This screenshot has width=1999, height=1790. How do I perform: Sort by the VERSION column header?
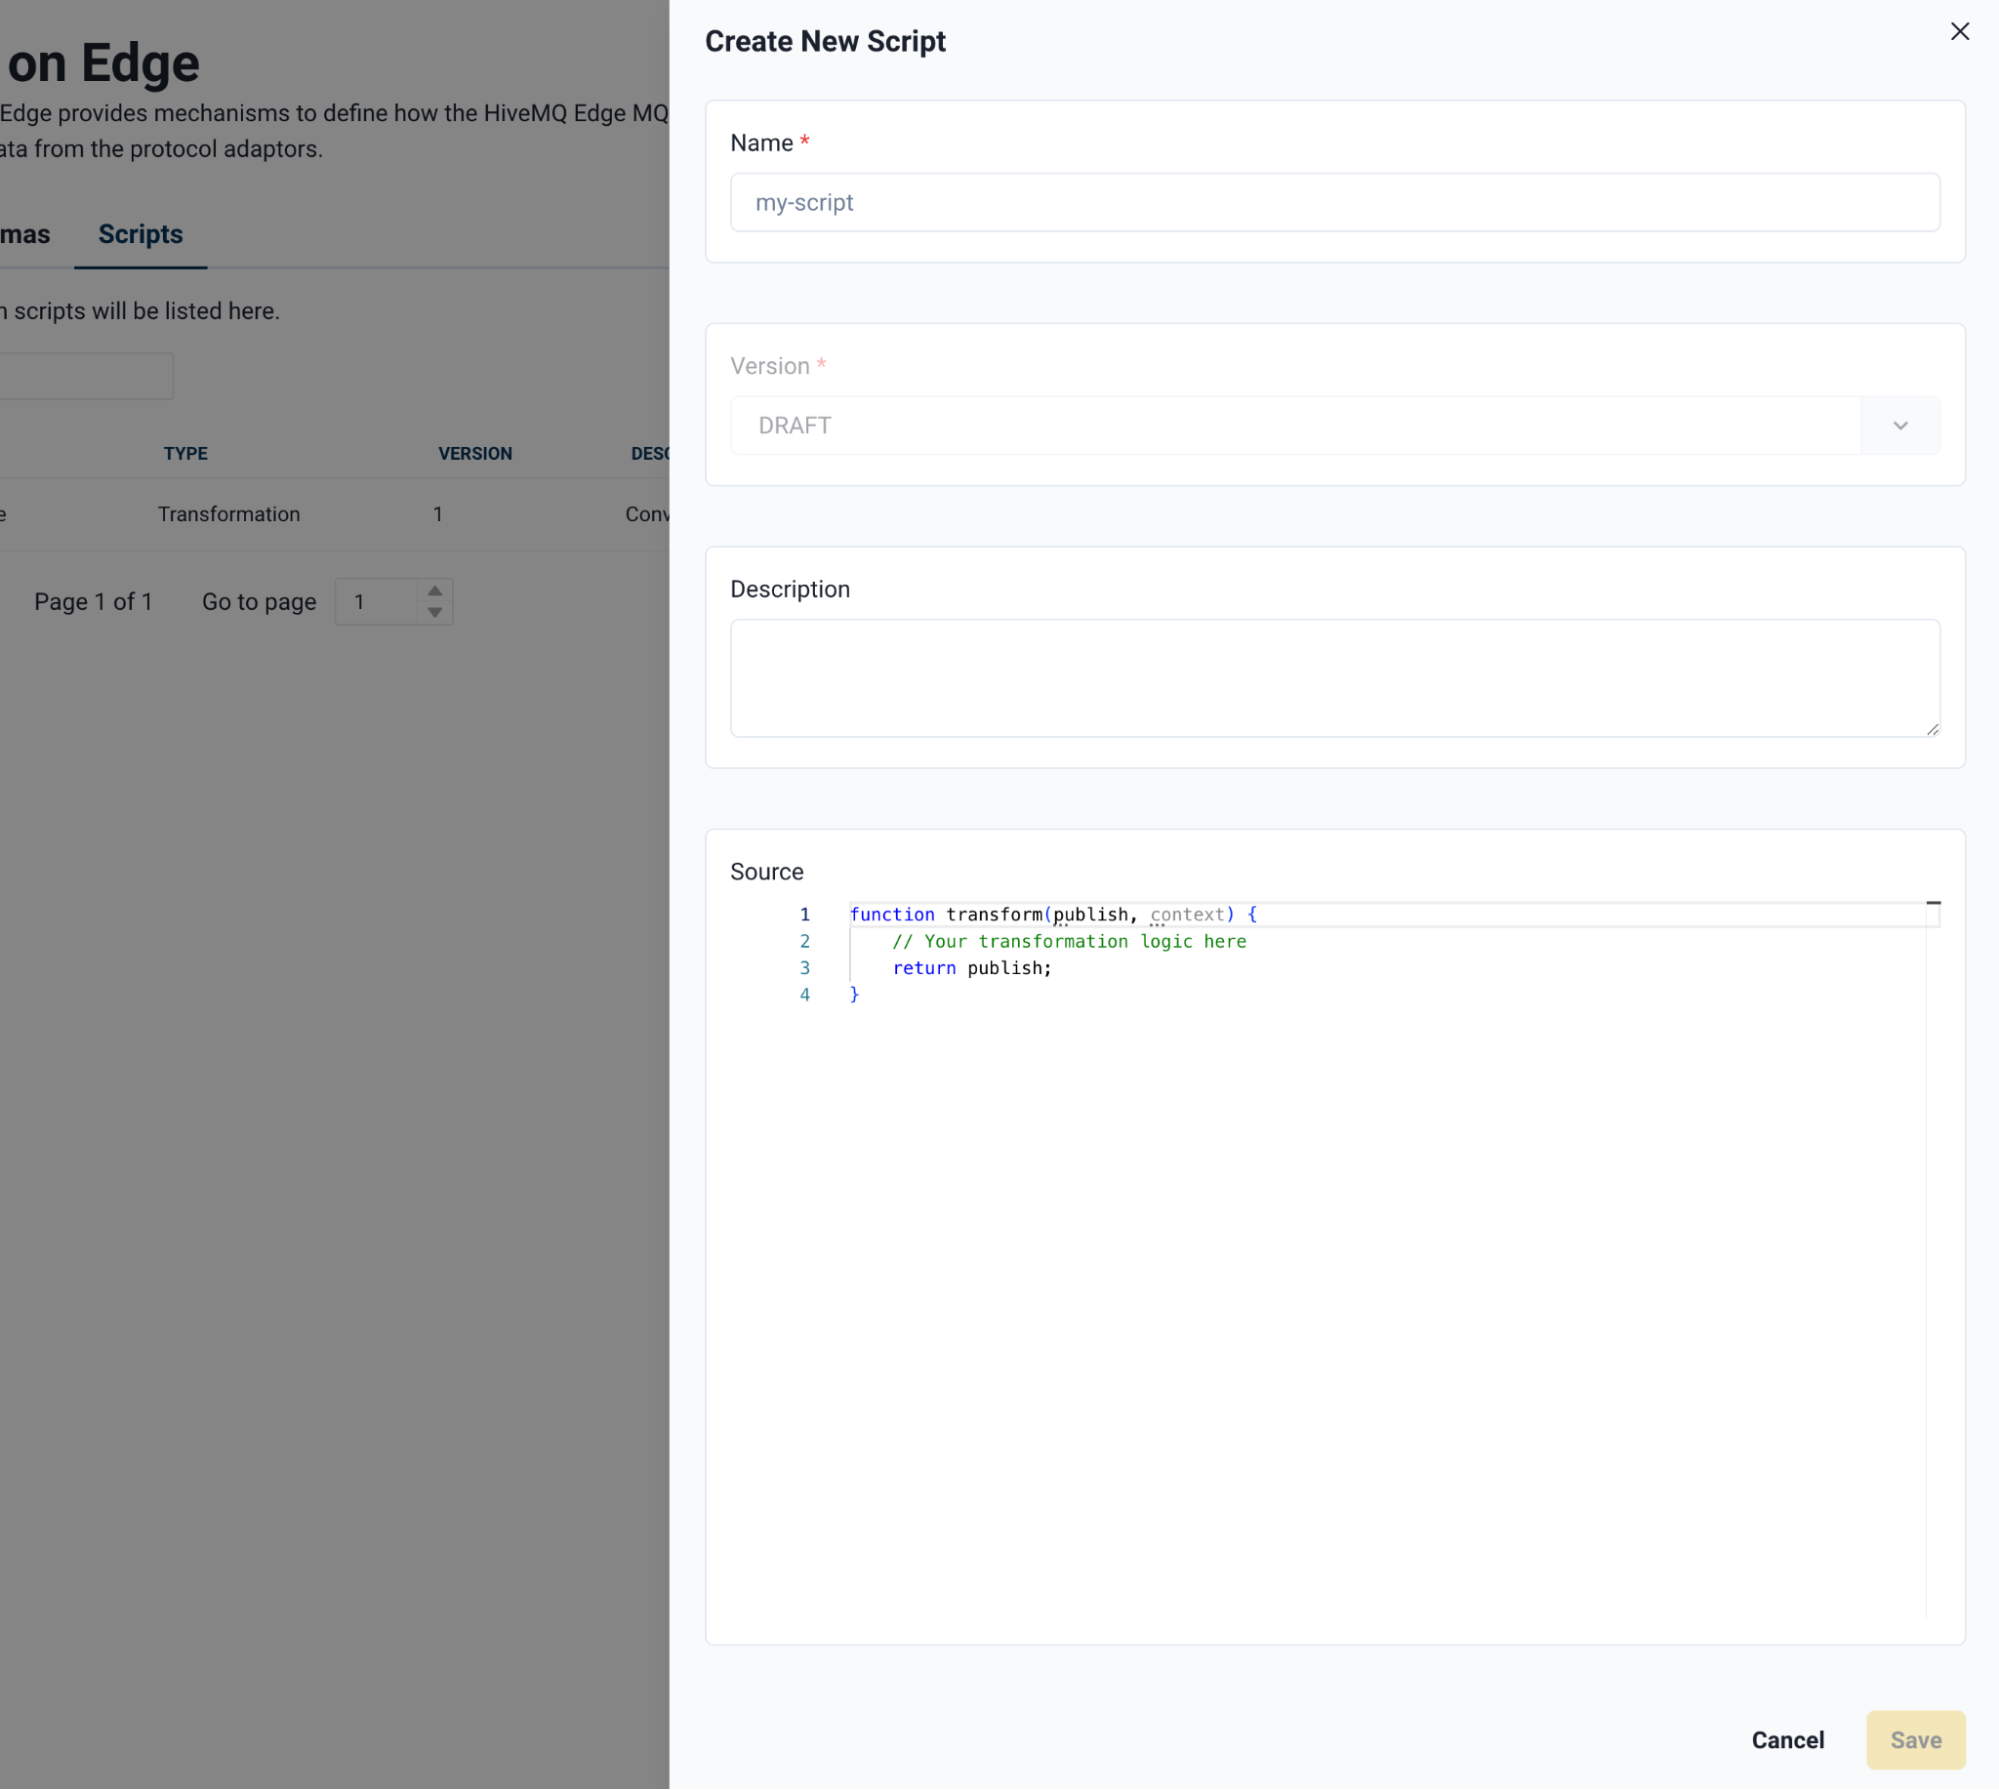coord(475,453)
